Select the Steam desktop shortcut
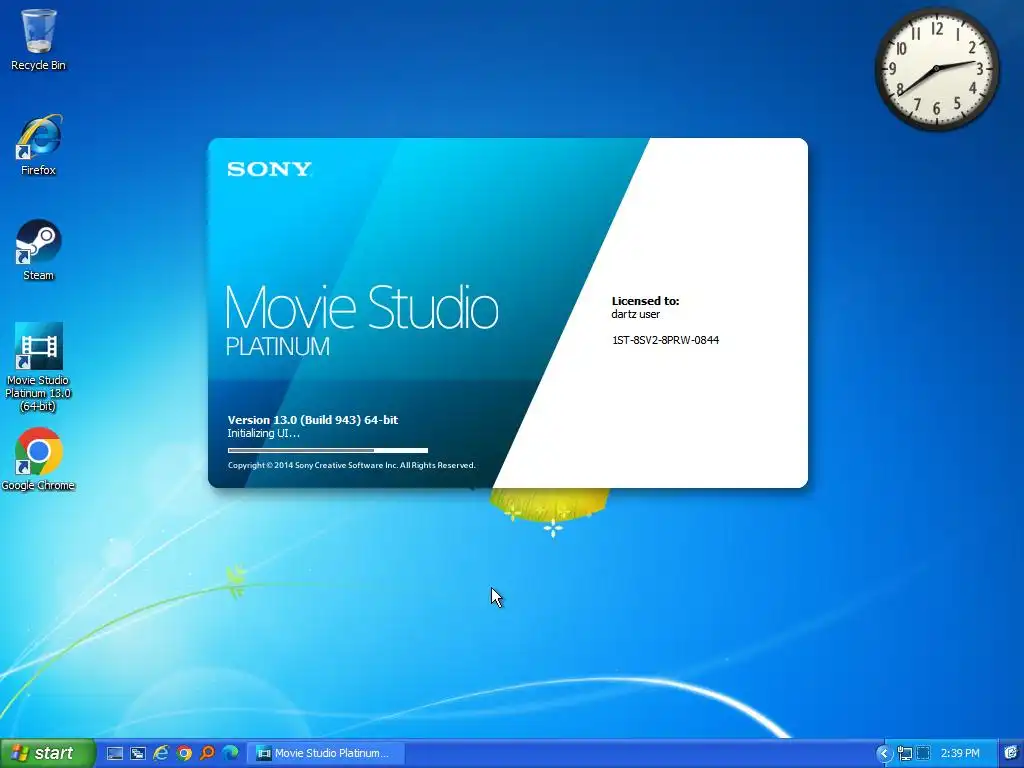The image size is (1024, 768). (x=39, y=249)
